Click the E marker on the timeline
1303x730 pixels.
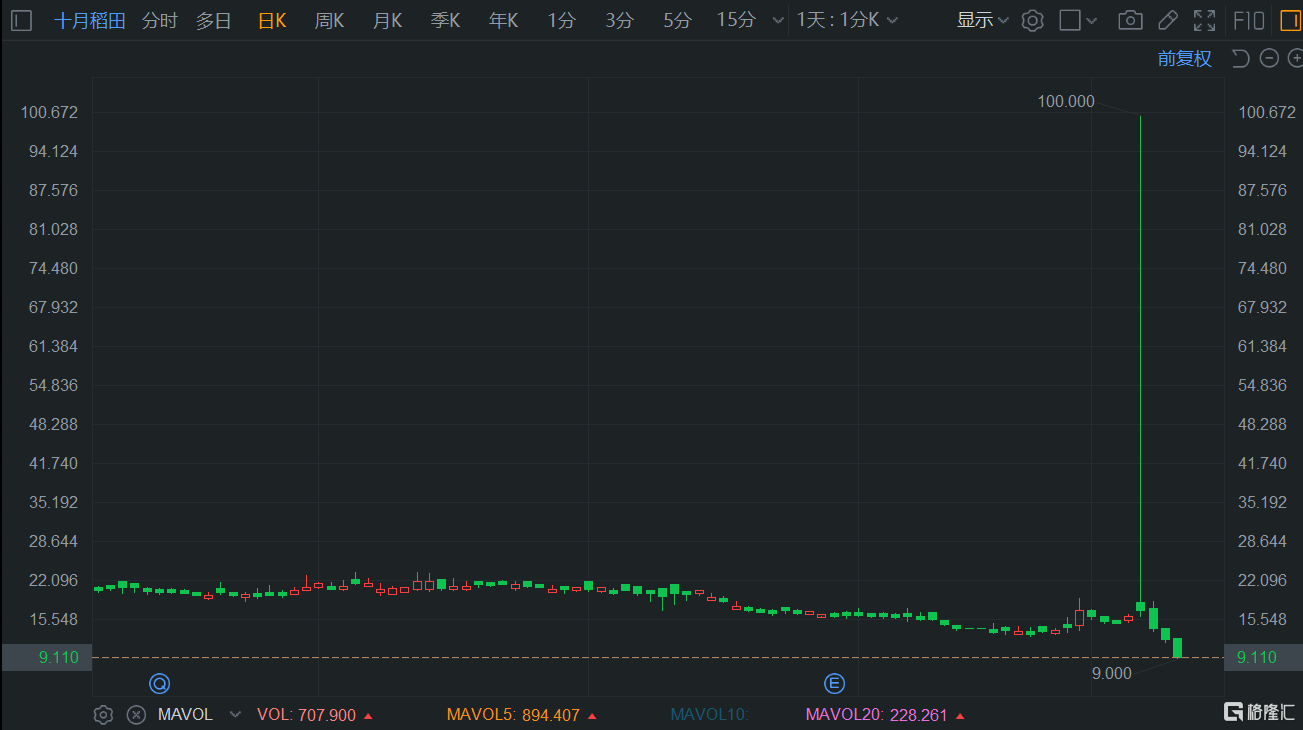click(x=834, y=684)
